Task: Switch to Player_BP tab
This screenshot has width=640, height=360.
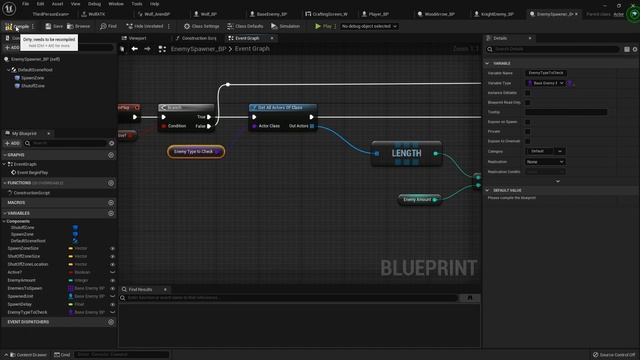Action: click(x=376, y=14)
